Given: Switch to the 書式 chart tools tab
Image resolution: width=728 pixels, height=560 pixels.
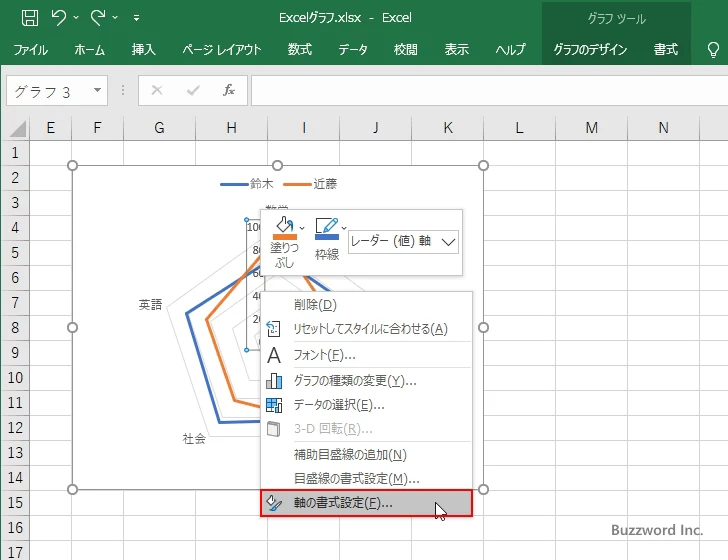Looking at the screenshot, I should click(x=666, y=50).
